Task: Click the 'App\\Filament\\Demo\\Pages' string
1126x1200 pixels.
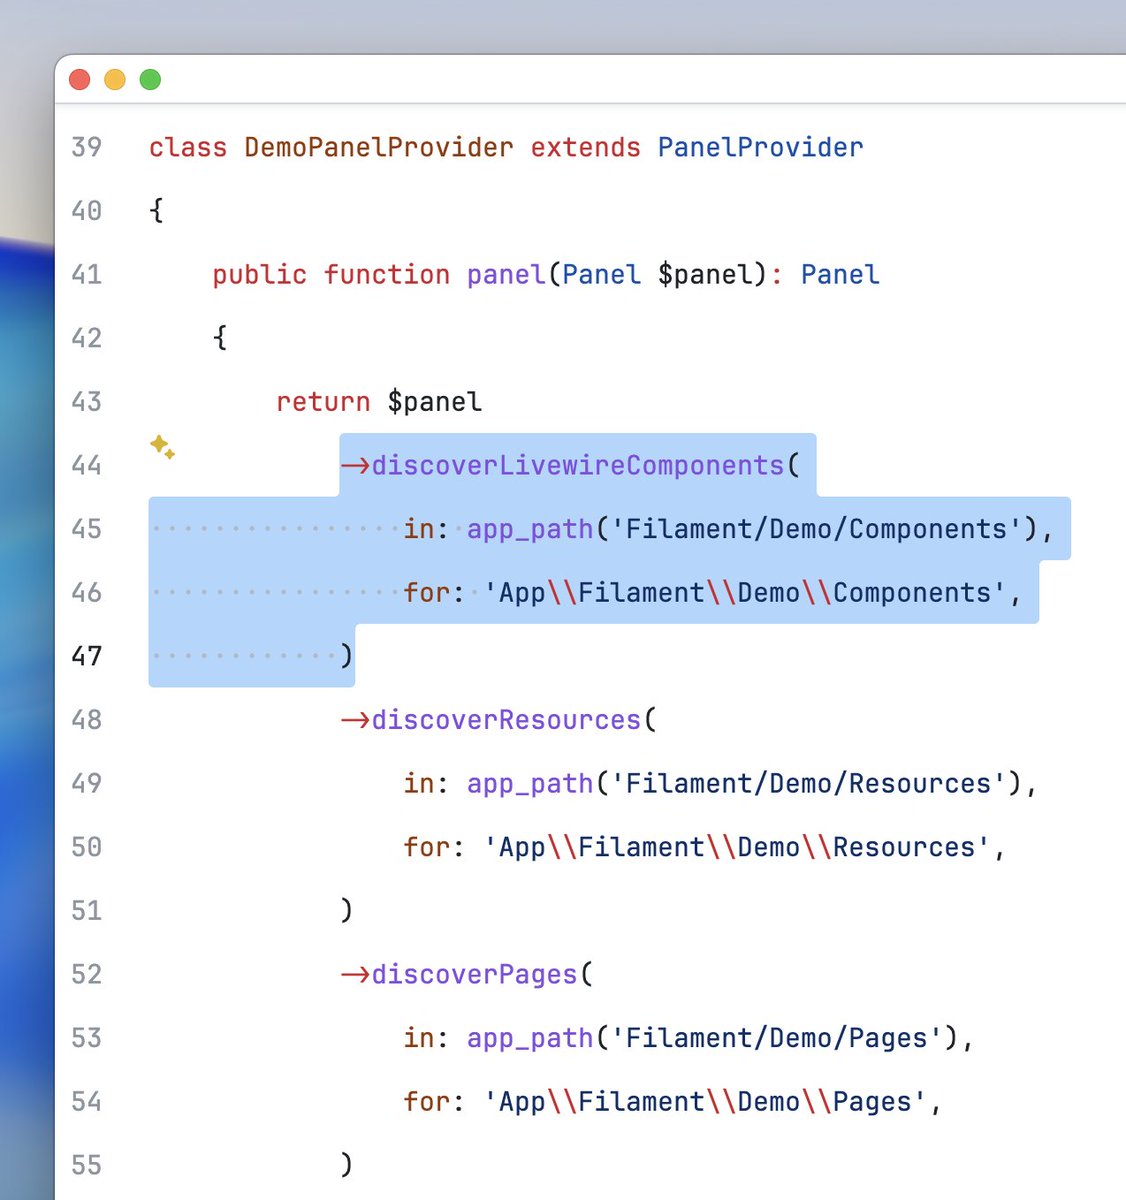Action: pos(705,1102)
